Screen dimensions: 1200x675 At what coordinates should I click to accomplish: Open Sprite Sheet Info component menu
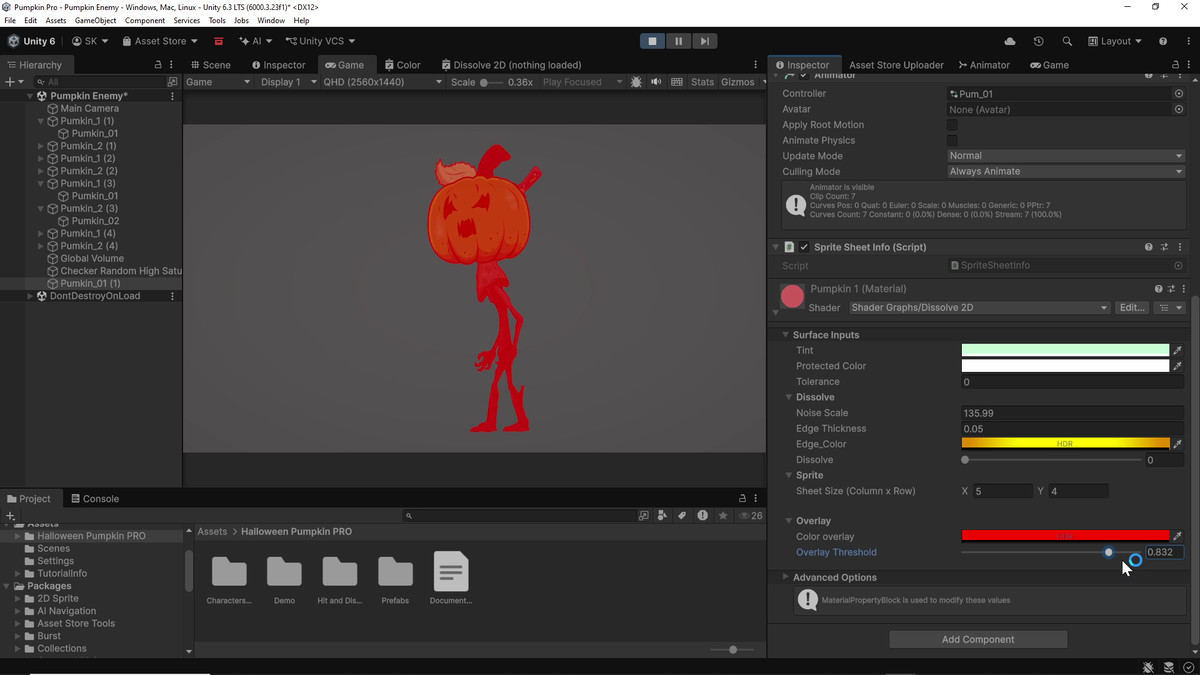tap(1180, 247)
